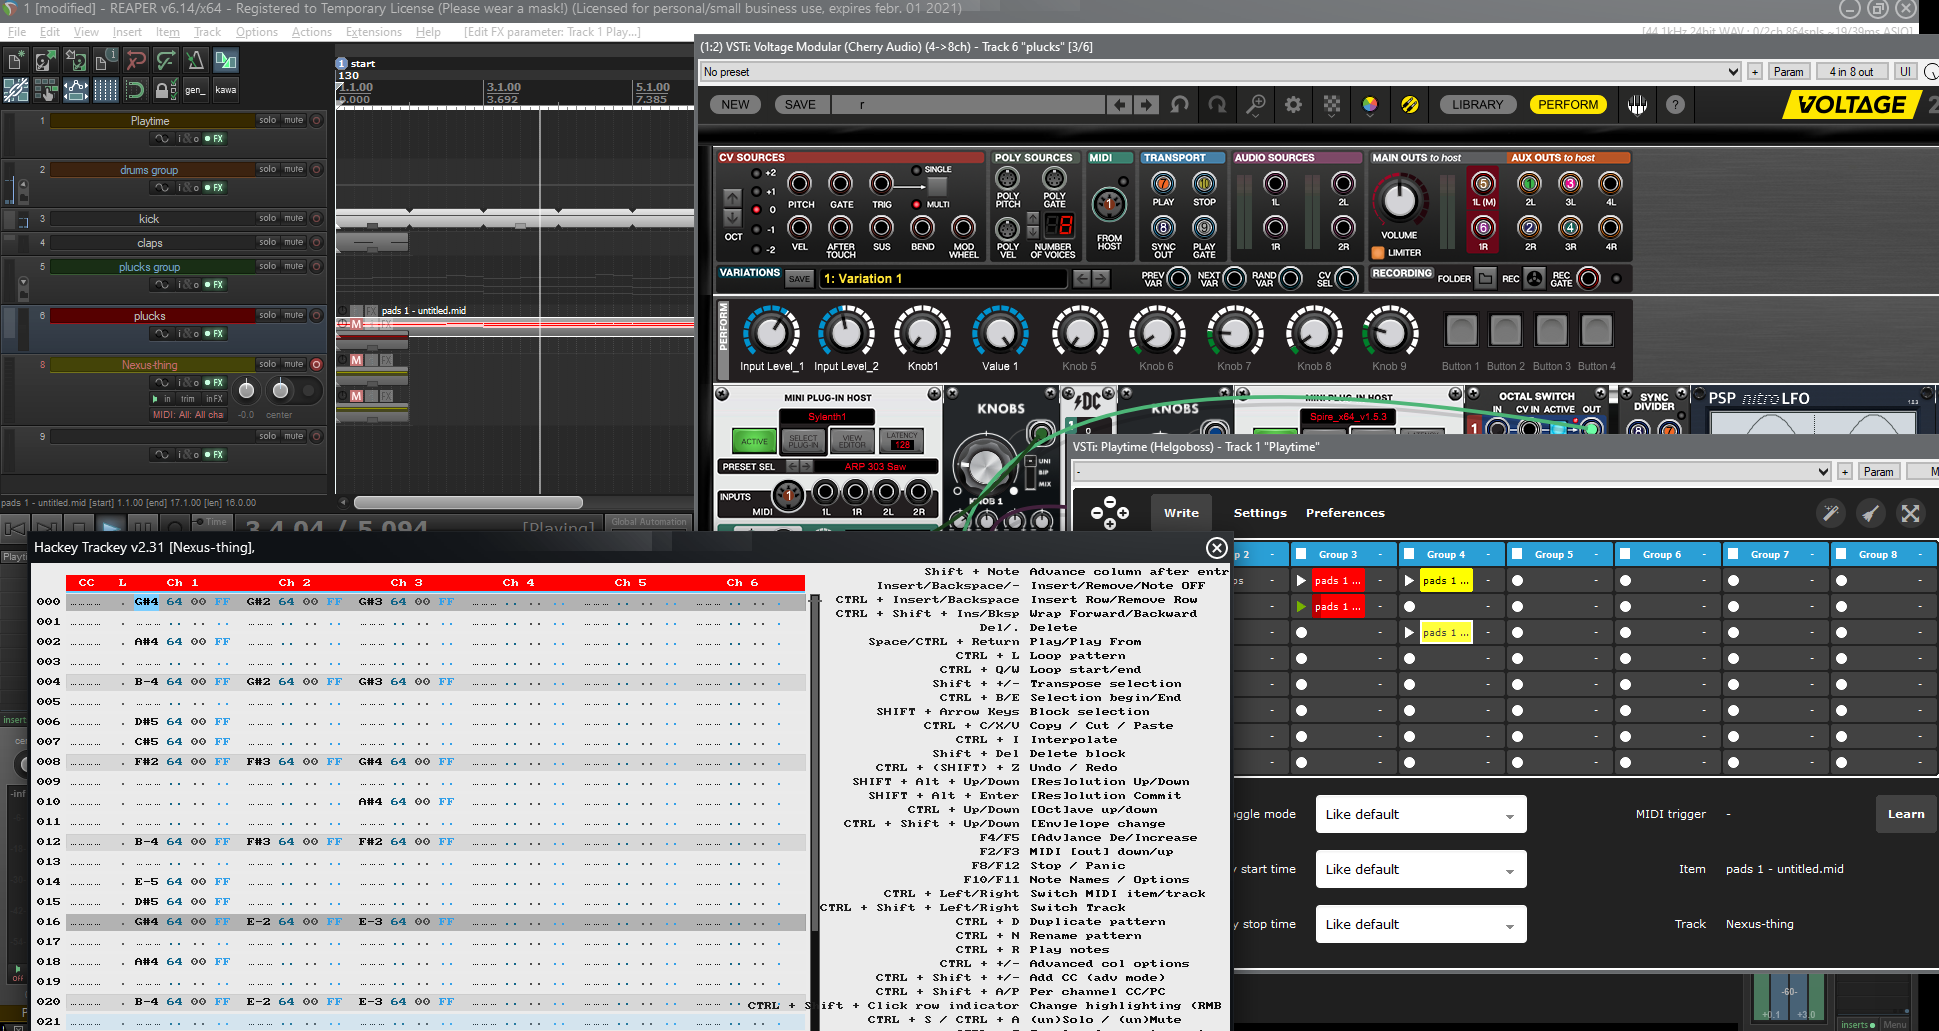Toggle the grid lines icon in toolbar
The width and height of the screenshot is (1939, 1031).
(106, 90)
